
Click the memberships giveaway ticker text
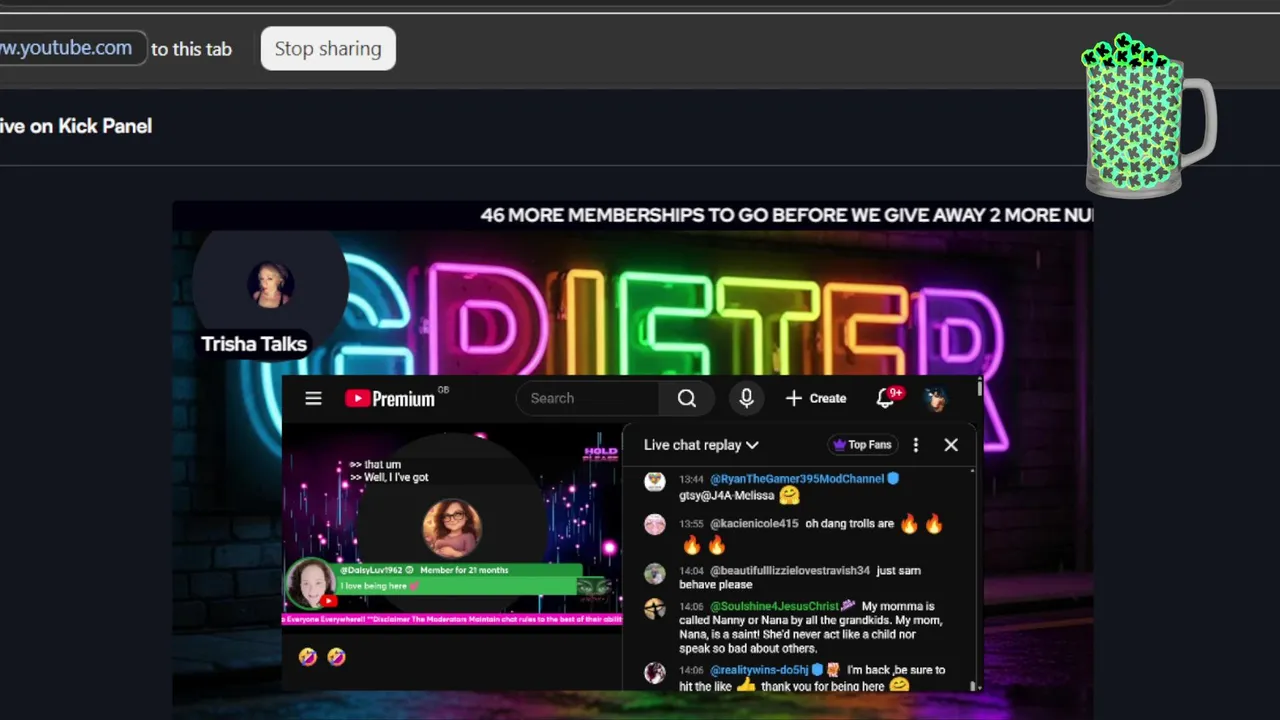pos(785,215)
